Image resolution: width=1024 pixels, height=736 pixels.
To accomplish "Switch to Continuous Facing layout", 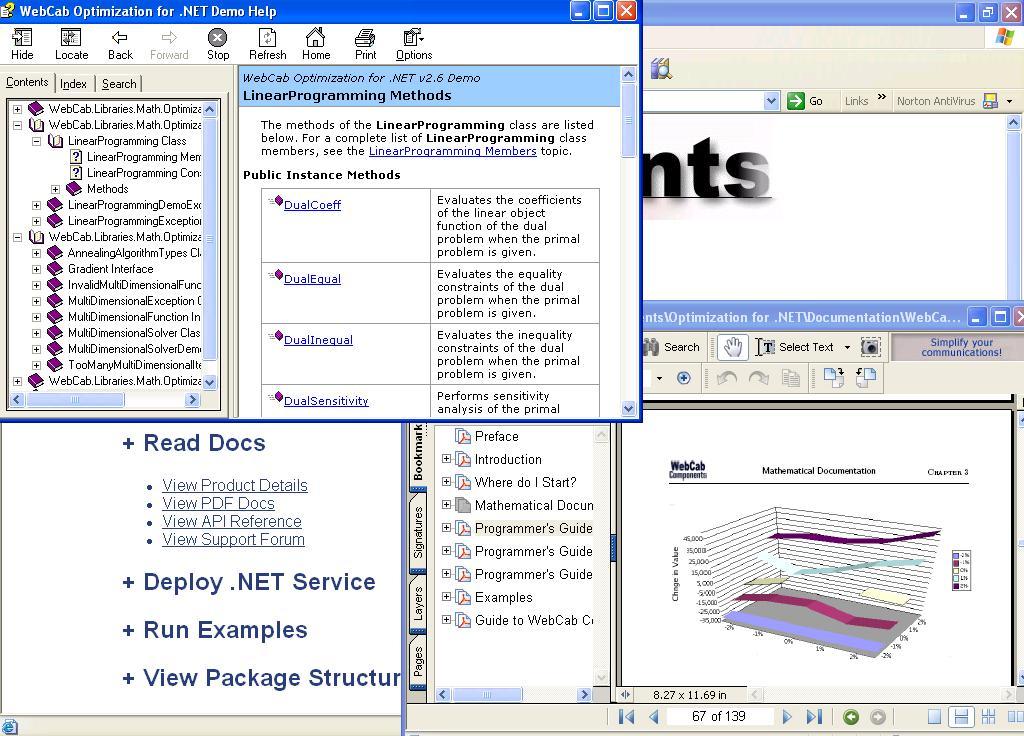I will point(988,716).
